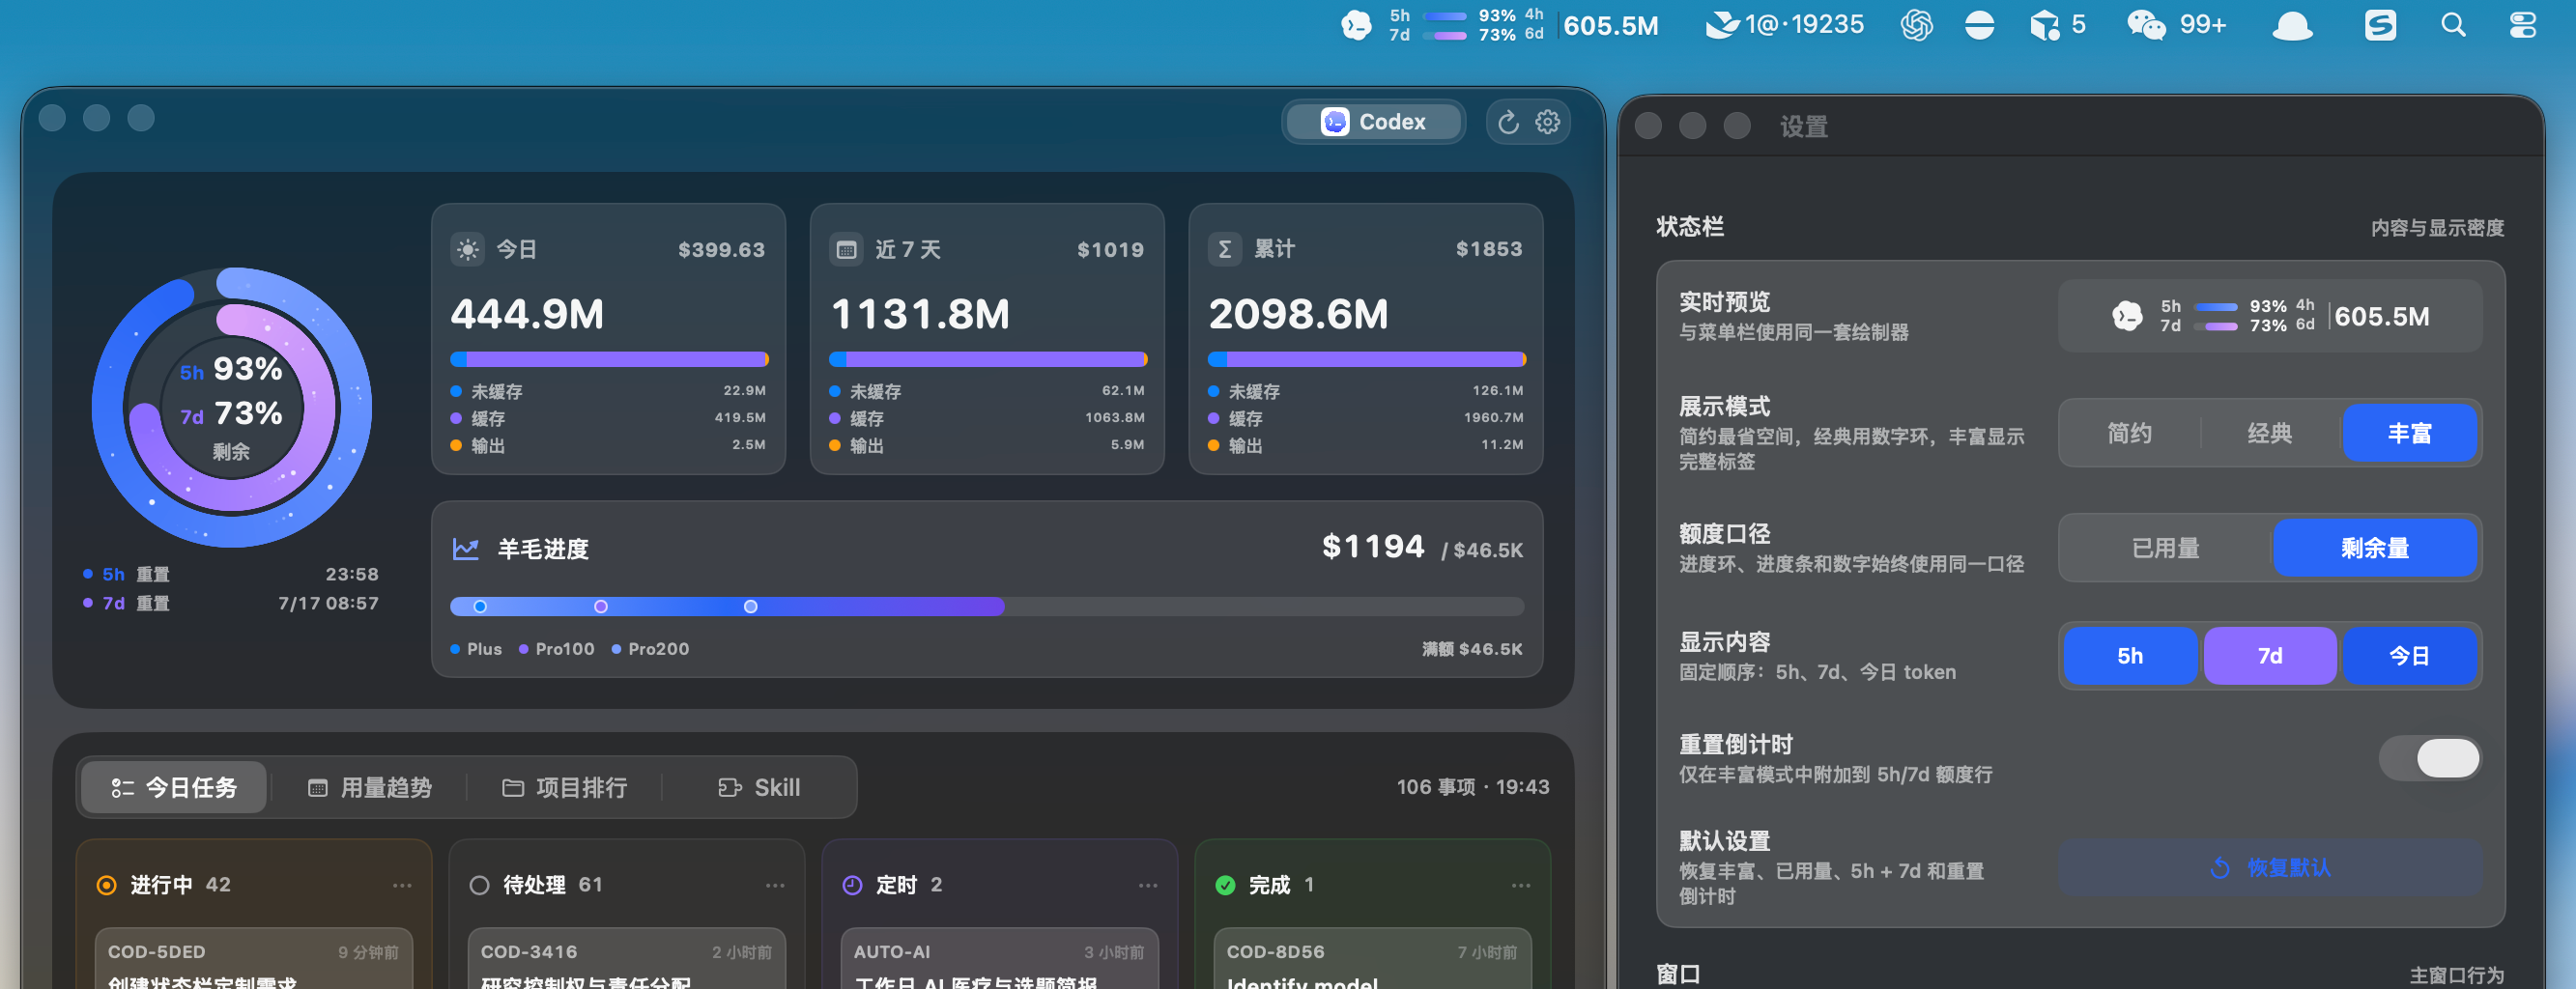Open the Codex provider selector
The width and height of the screenshot is (2576, 989).
pyautogui.click(x=1373, y=122)
